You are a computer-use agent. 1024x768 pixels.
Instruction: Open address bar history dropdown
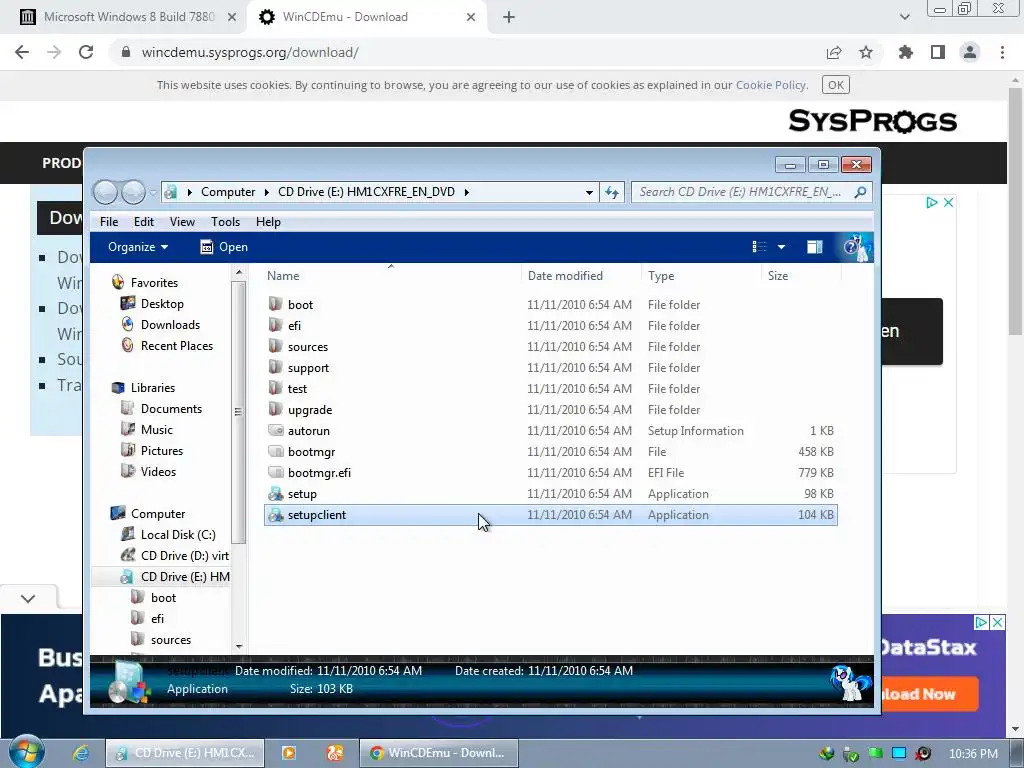(x=589, y=192)
